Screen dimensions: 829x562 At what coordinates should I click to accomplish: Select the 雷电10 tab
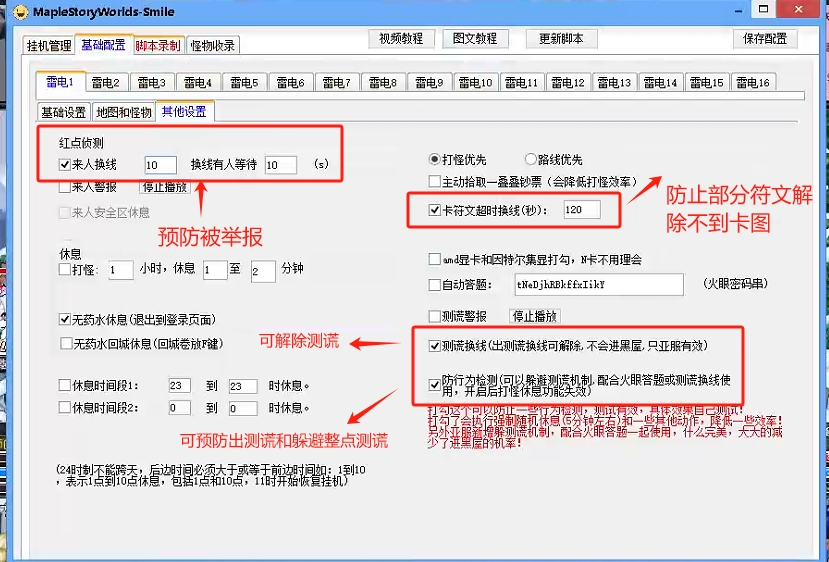click(475, 82)
